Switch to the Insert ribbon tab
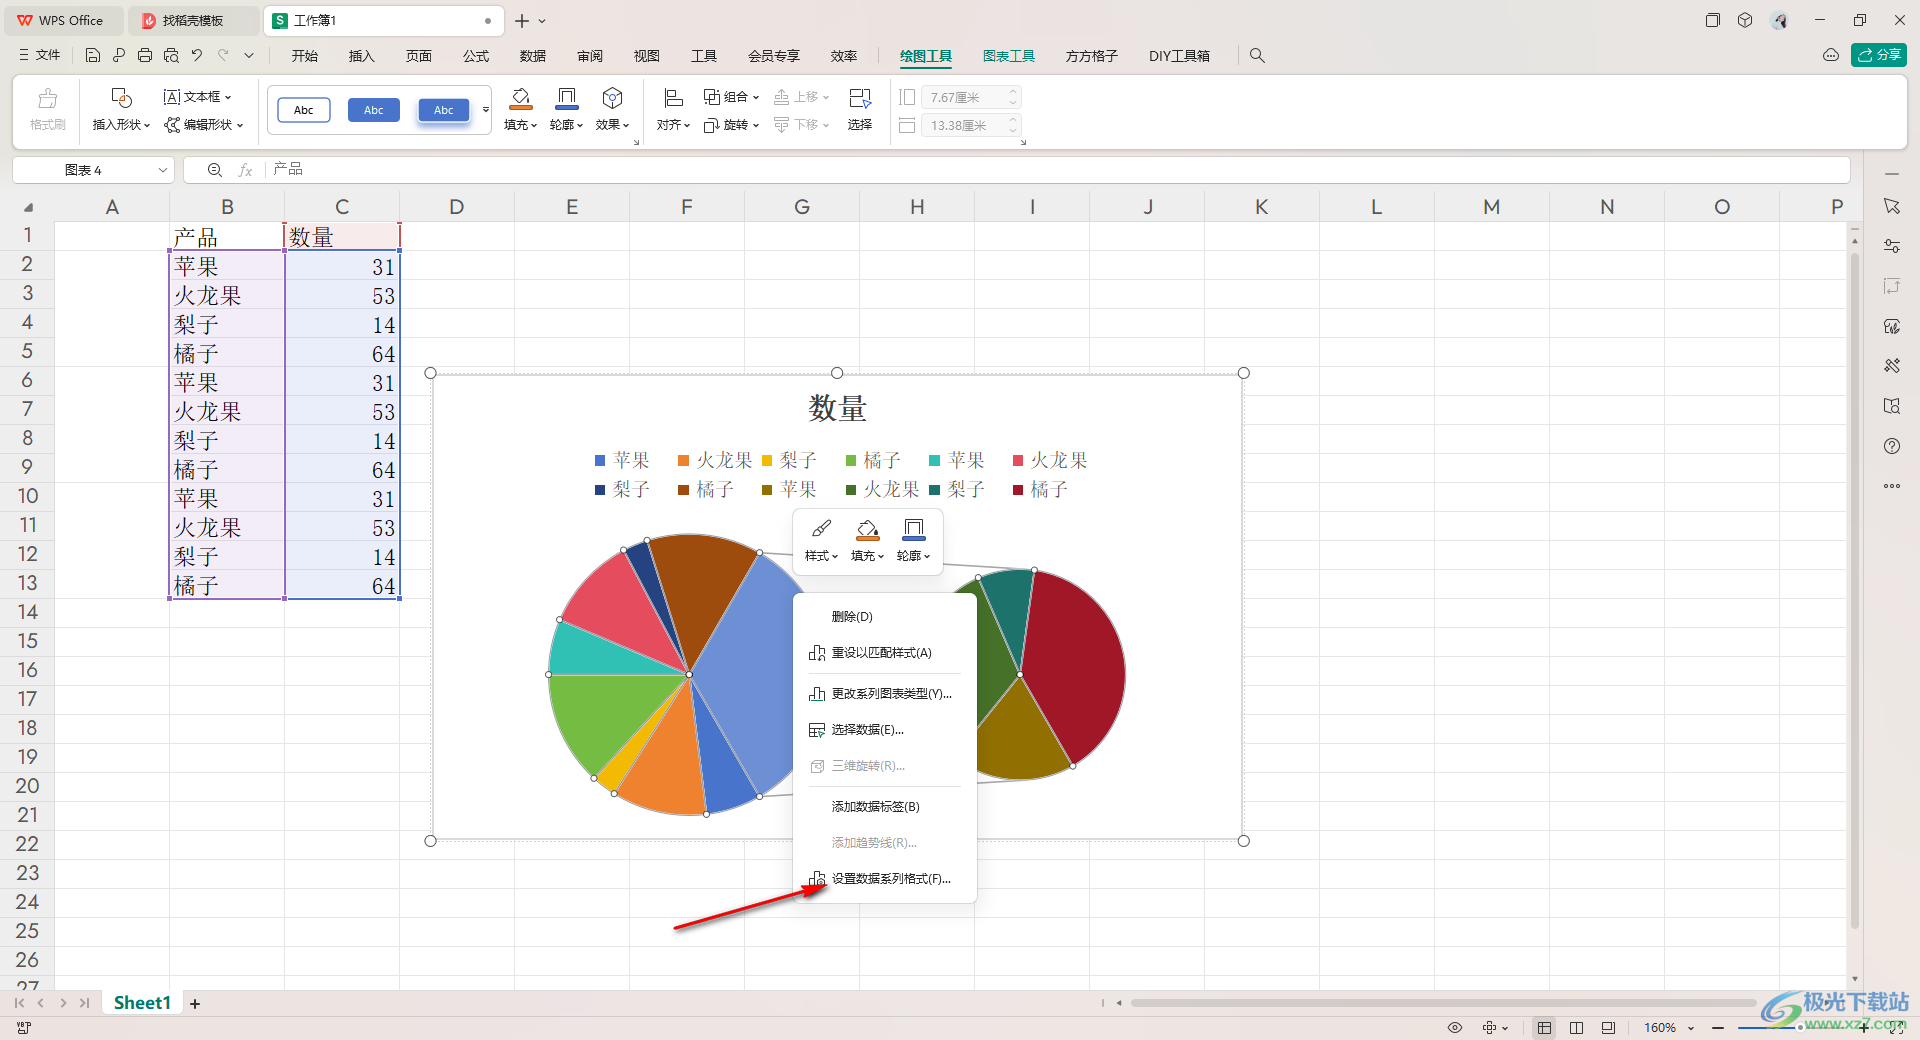 click(x=361, y=56)
